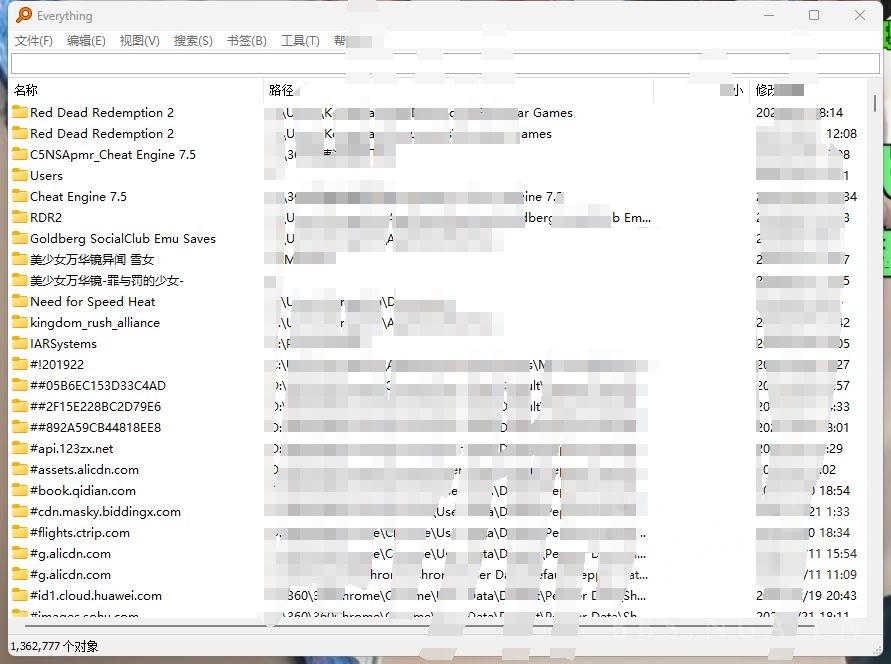
Task: Click folder icon beside kingdom_rush_alliance
Action: tap(20, 322)
